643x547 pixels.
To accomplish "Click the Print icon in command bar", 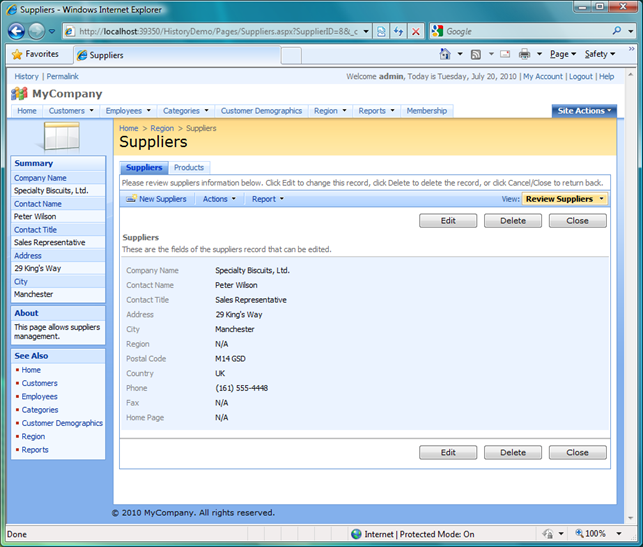I will tap(524, 54).
